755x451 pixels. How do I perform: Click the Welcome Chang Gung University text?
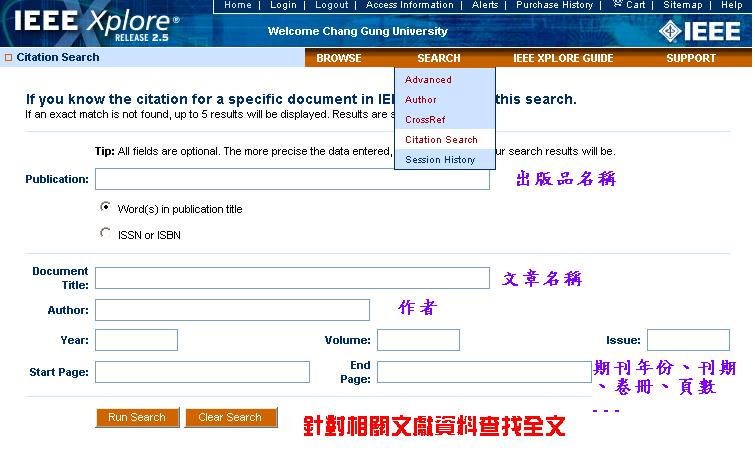(x=358, y=31)
